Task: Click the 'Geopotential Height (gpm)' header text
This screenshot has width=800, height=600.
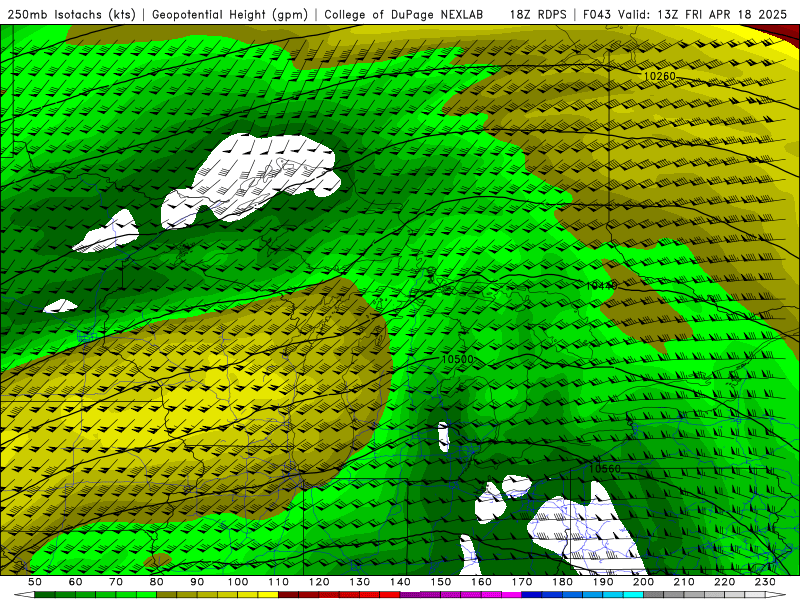Action: (230, 14)
